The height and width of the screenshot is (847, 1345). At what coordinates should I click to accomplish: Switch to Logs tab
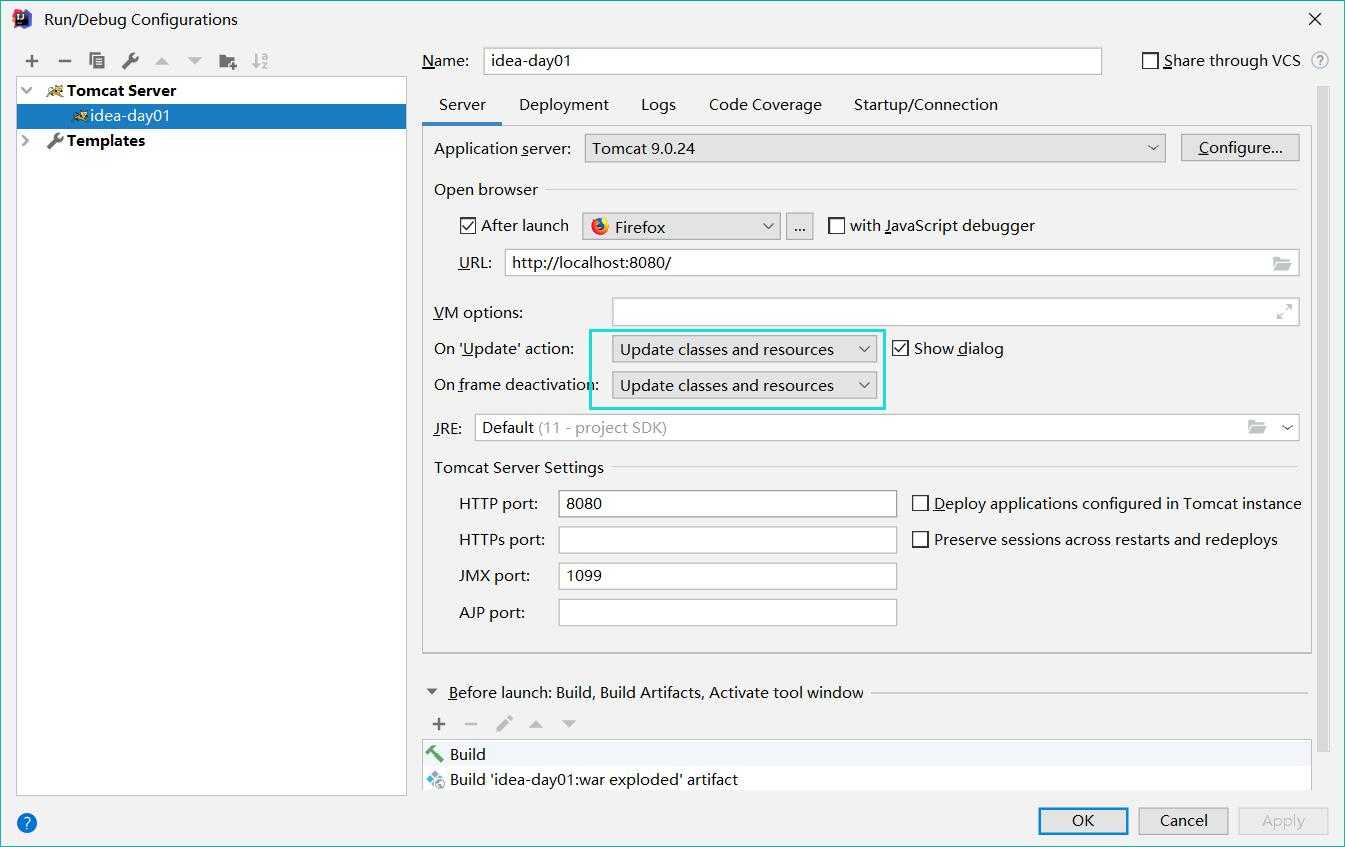[x=658, y=105]
